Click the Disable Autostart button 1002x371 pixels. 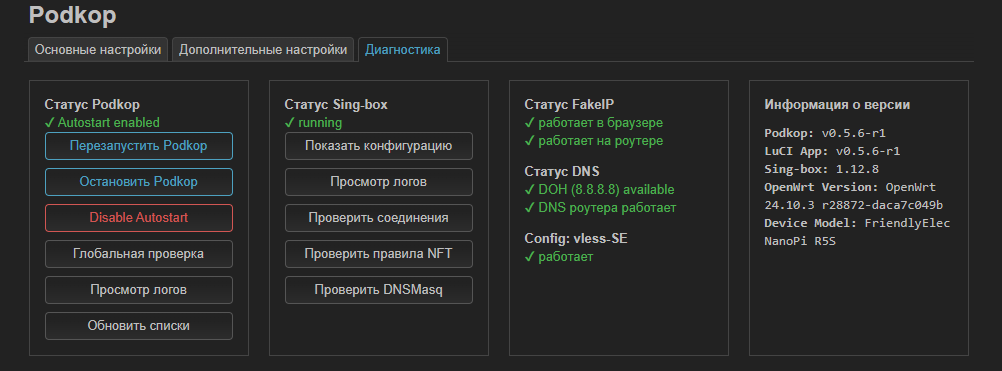coord(139,218)
